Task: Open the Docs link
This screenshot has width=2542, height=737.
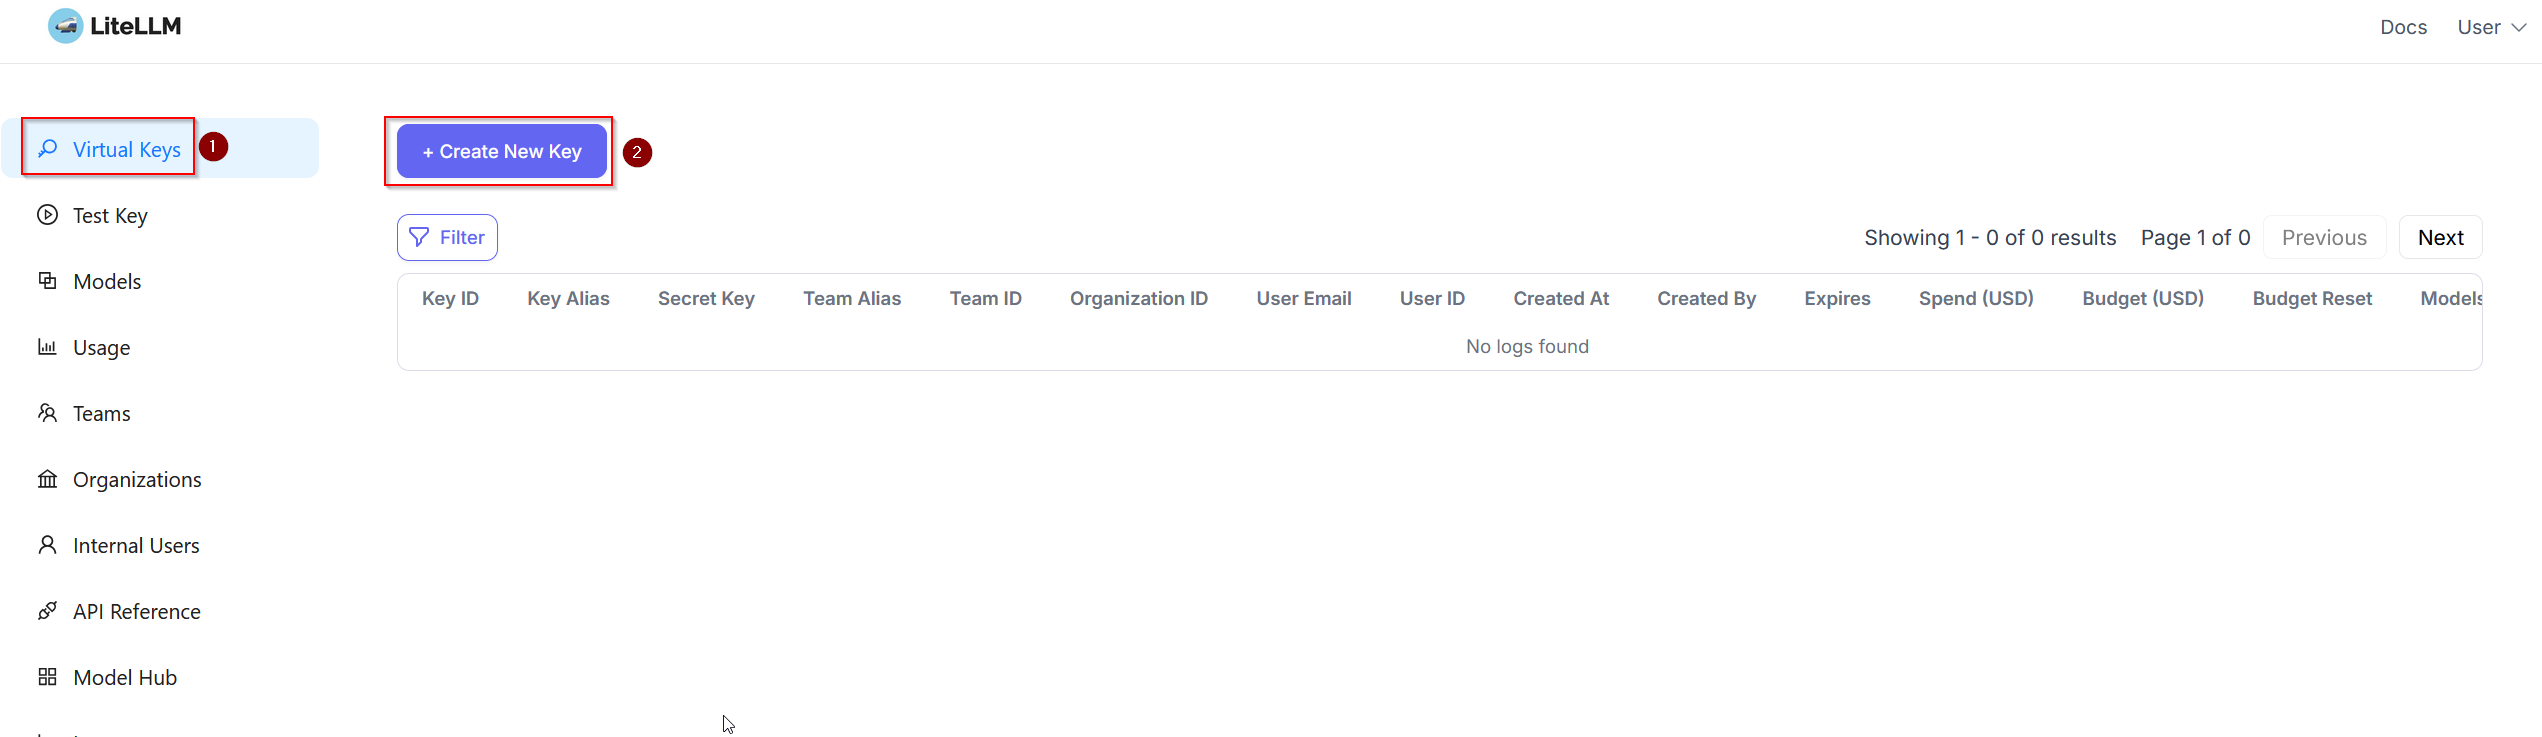Action: pyautogui.click(x=2403, y=27)
